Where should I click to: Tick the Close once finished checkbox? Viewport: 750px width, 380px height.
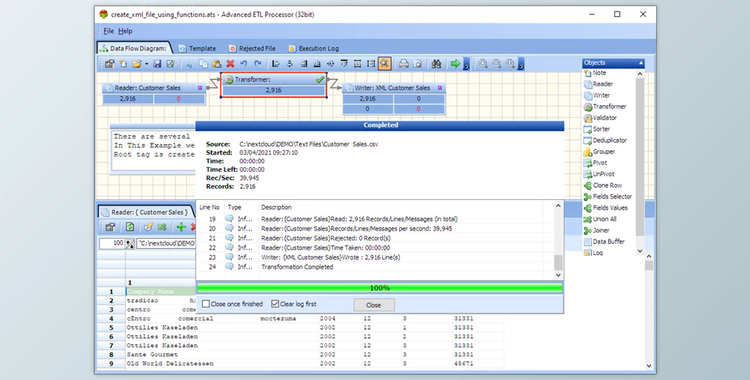click(x=206, y=304)
